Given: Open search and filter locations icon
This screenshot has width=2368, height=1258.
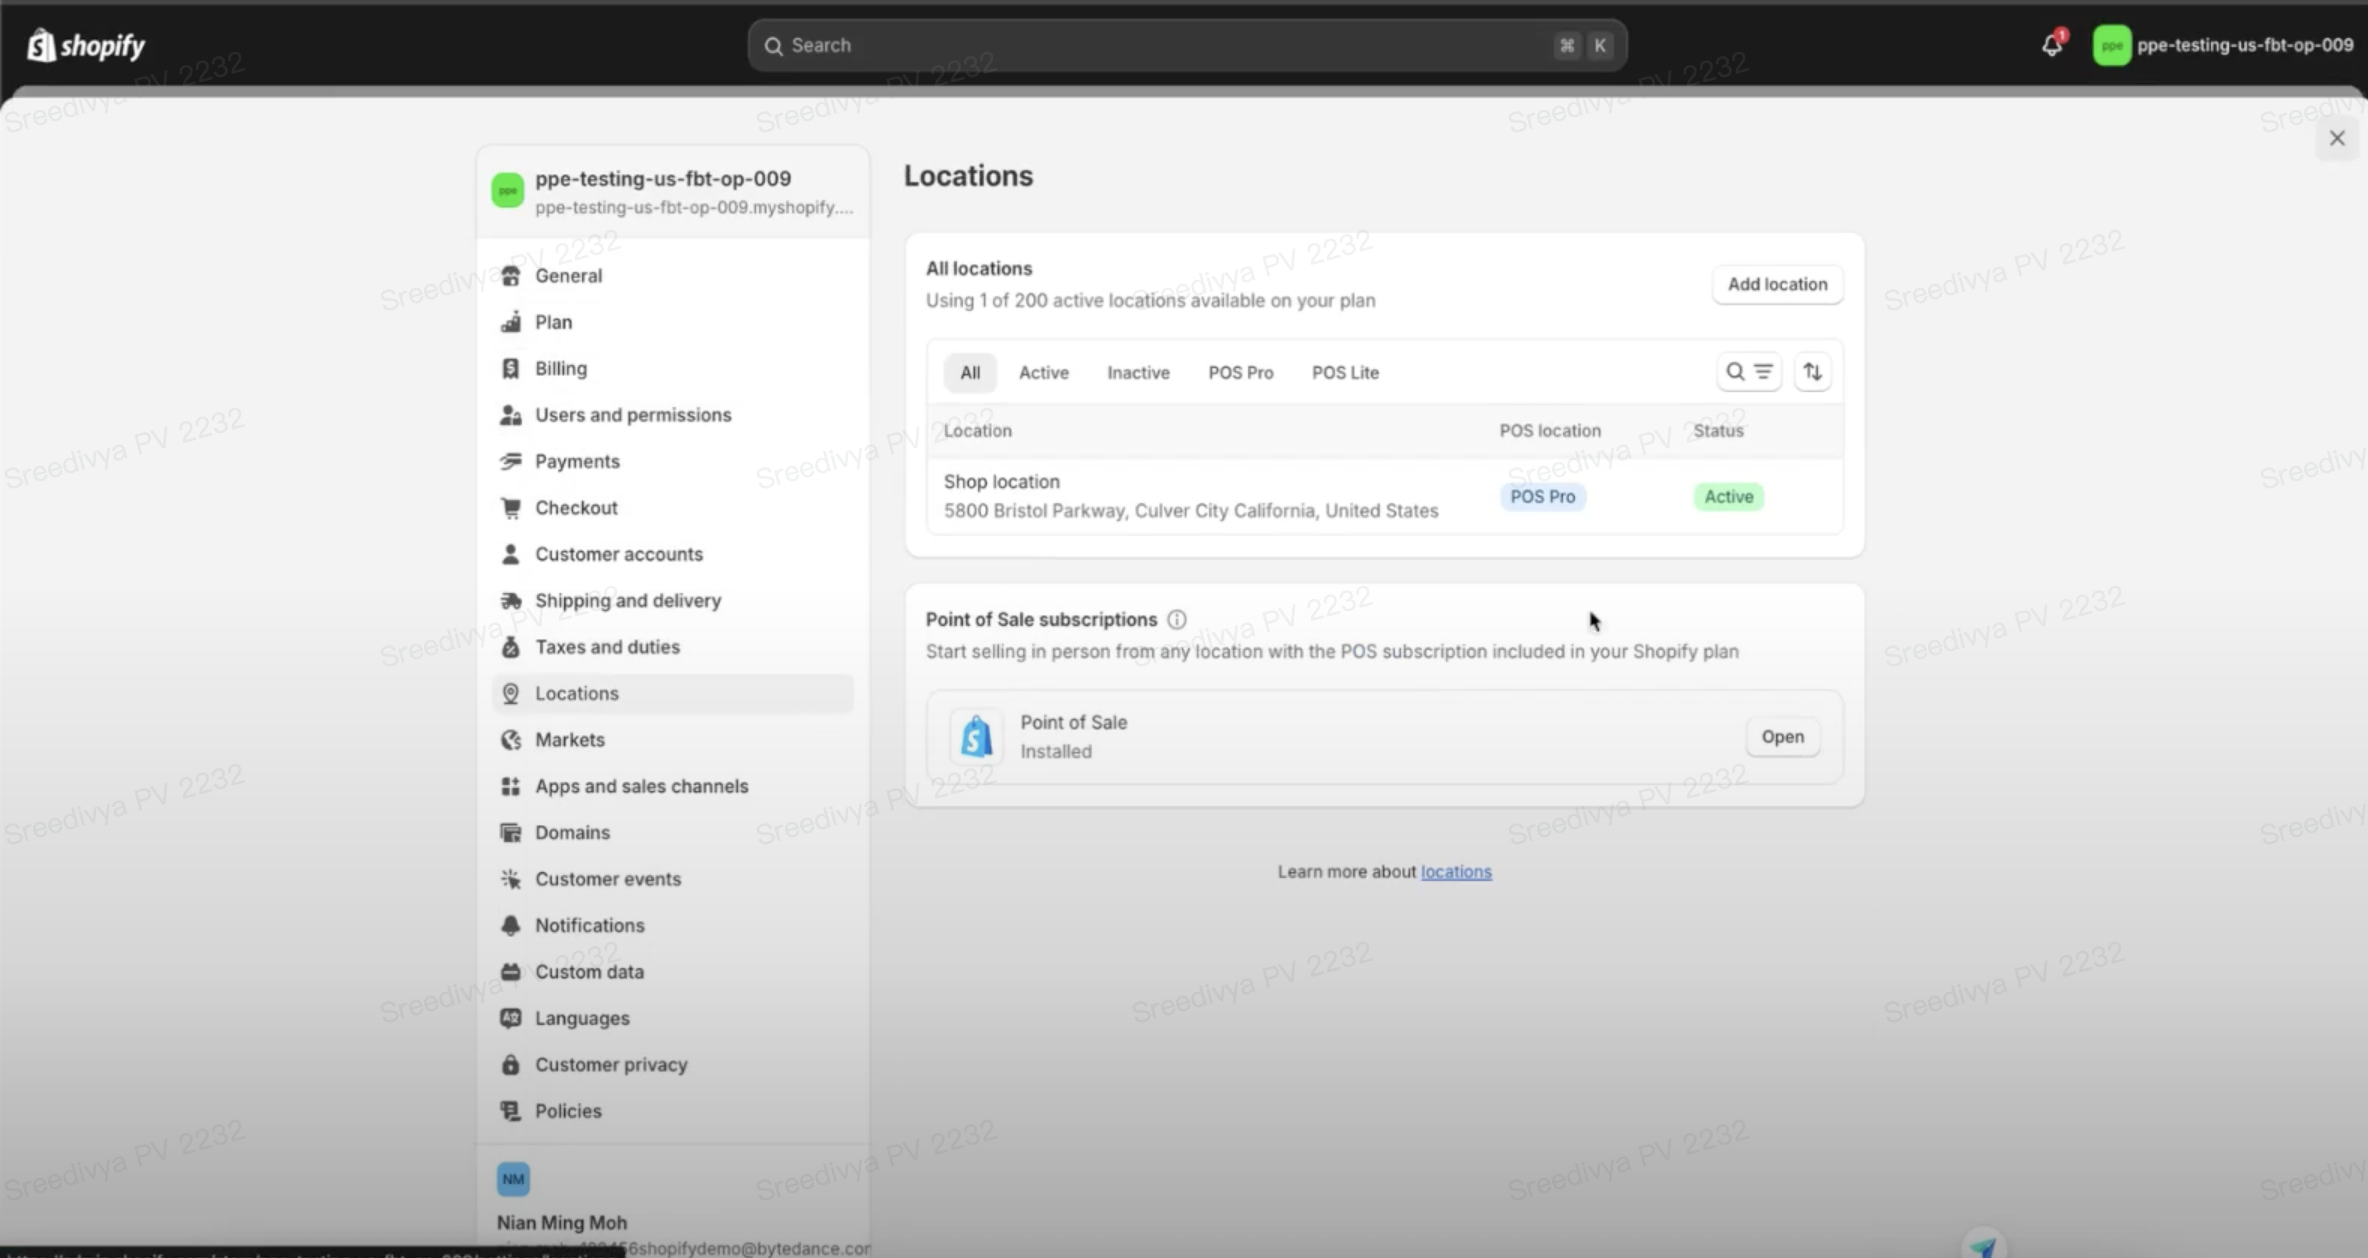Looking at the screenshot, I should [x=1748, y=372].
